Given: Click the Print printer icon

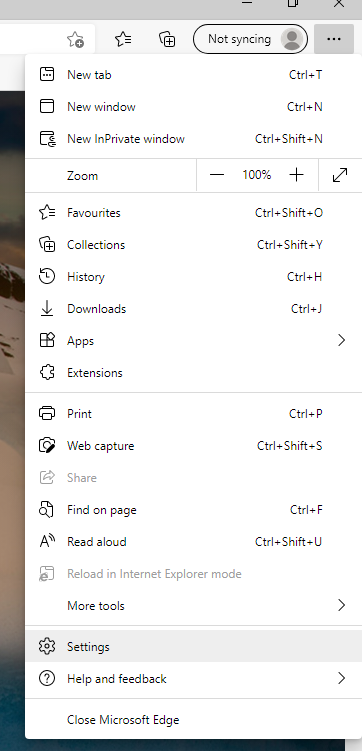Looking at the screenshot, I should 47,414.
